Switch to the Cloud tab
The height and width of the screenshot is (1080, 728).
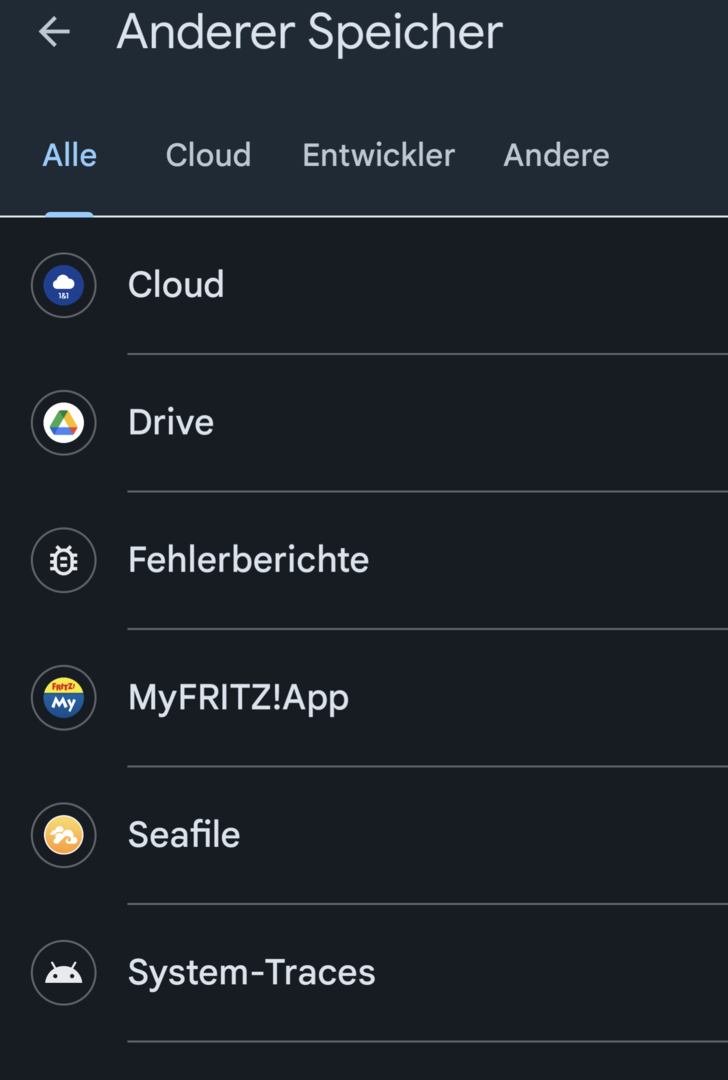tap(208, 156)
